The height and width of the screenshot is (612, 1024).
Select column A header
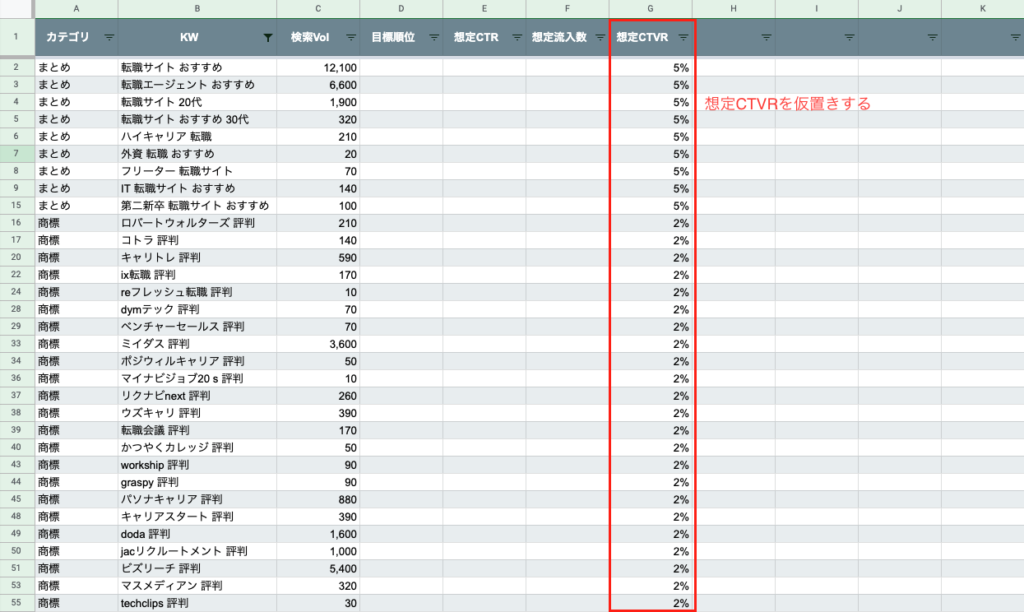click(76, 8)
